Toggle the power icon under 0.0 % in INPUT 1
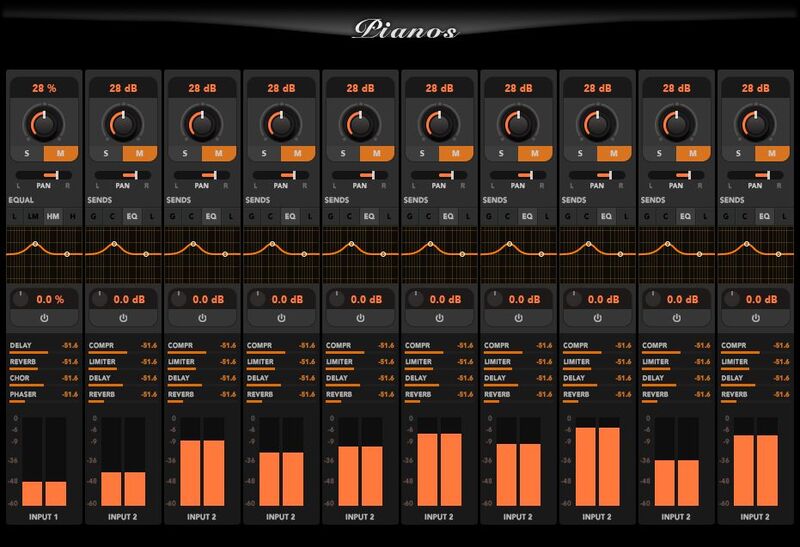 44,318
